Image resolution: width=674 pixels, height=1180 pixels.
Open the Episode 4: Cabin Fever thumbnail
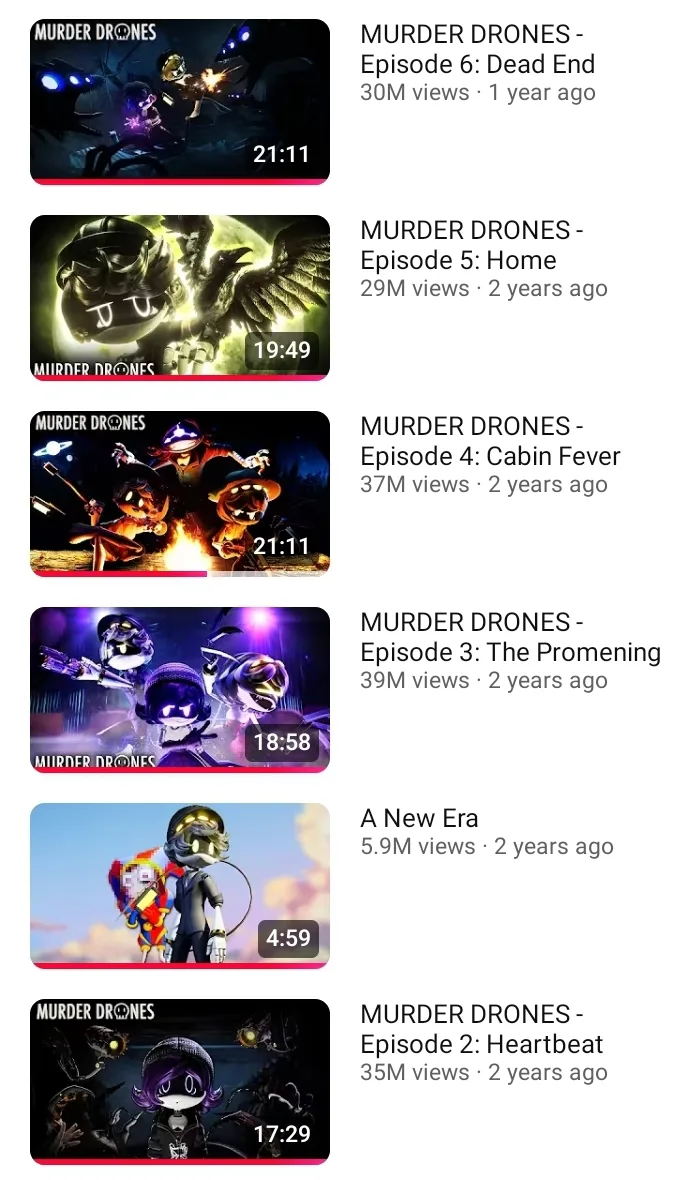(180, 494)
